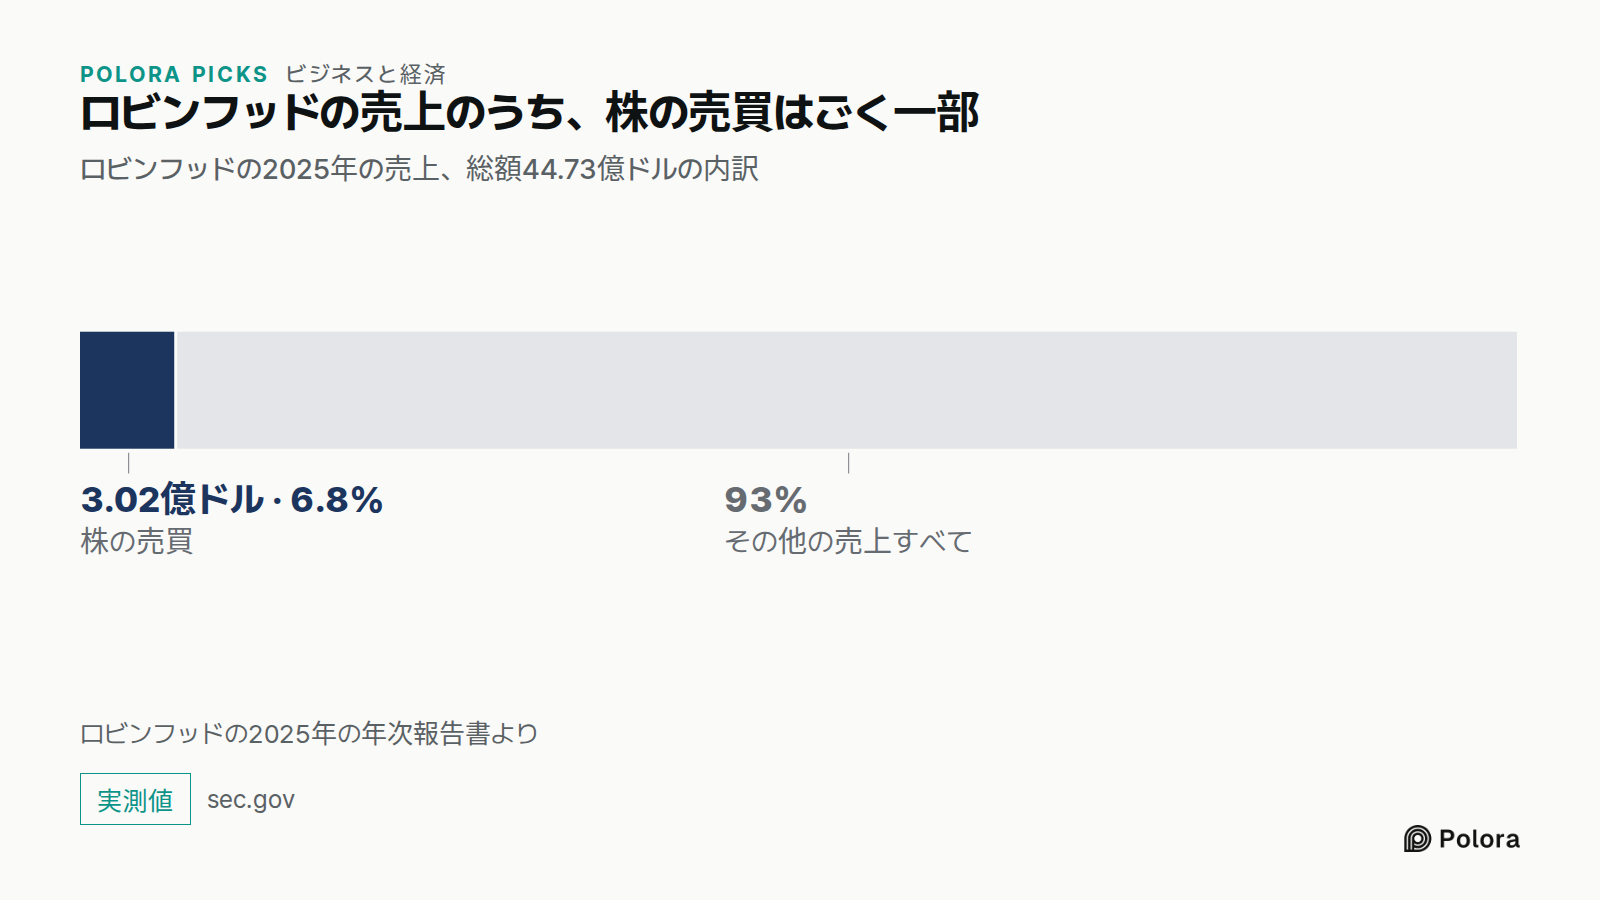Click the light gray bar segment
This screenshot has height=900, width=1600.
tap(847, 390)
